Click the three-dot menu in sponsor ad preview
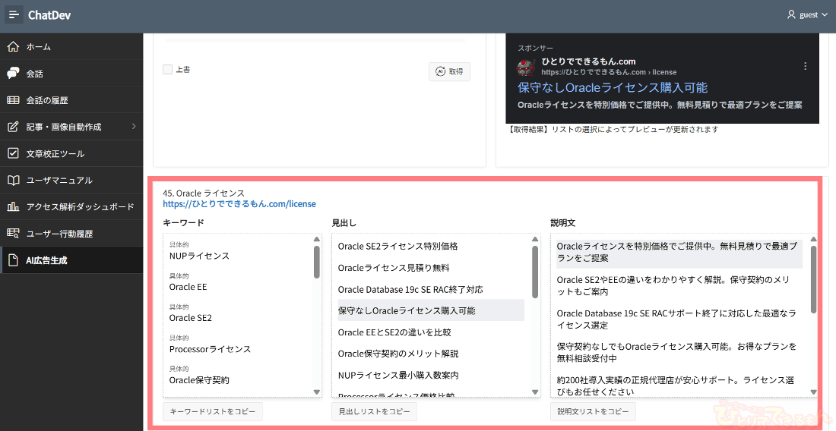The height and width of the screenshot is (431, 836). 805,66
